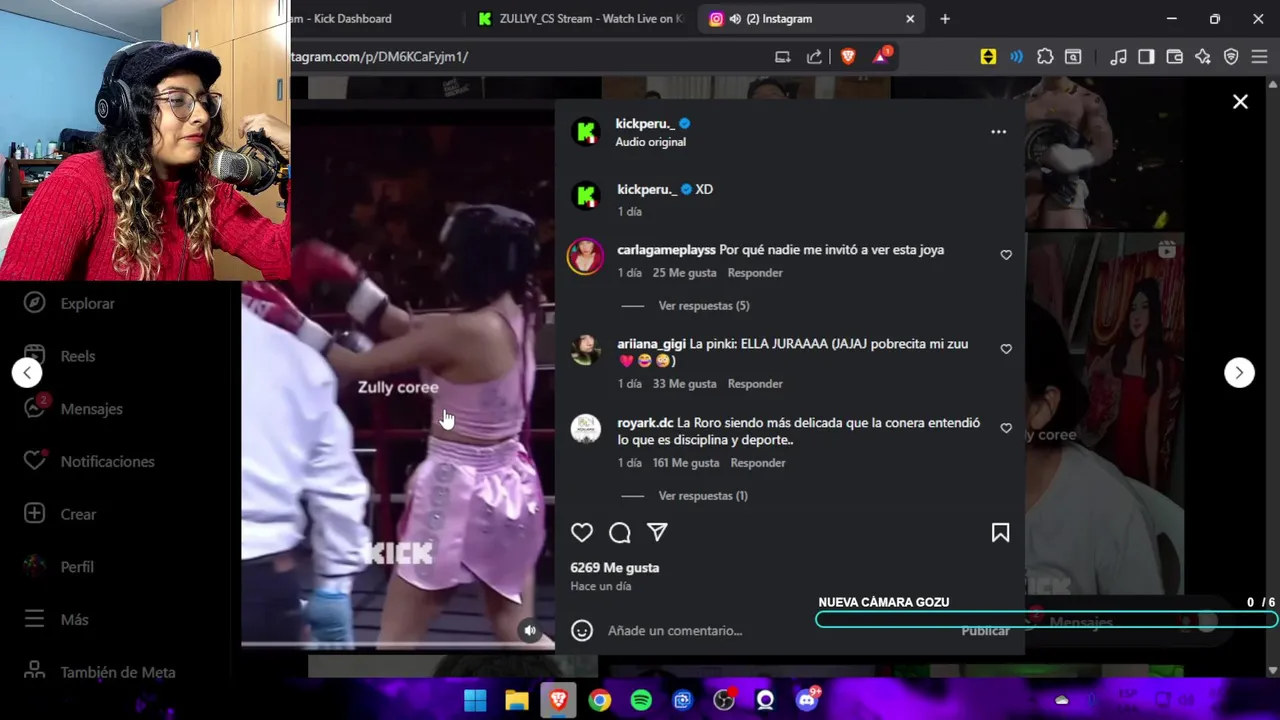Reply to ariana_gigi's comment
This screenshot has height=720, width=1280.
click(755, 384)
